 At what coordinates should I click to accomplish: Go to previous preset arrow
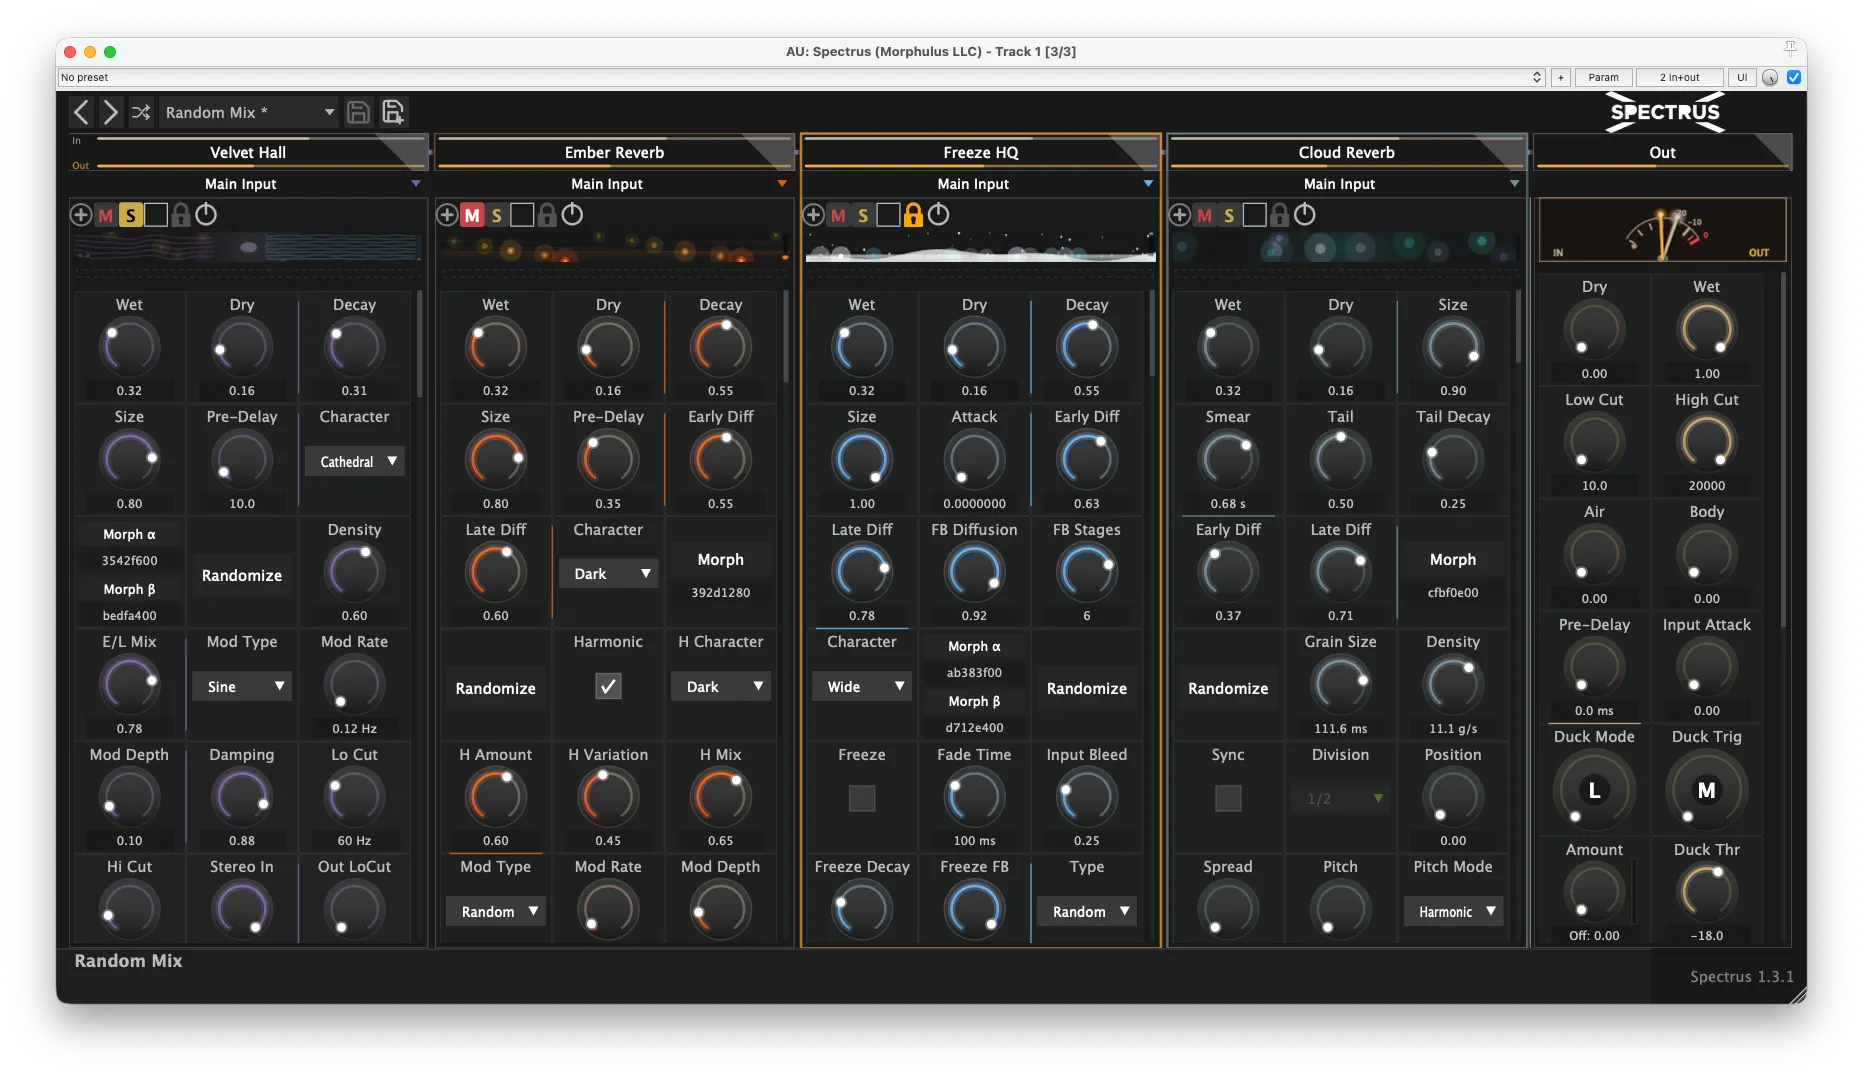click(82, 112)
